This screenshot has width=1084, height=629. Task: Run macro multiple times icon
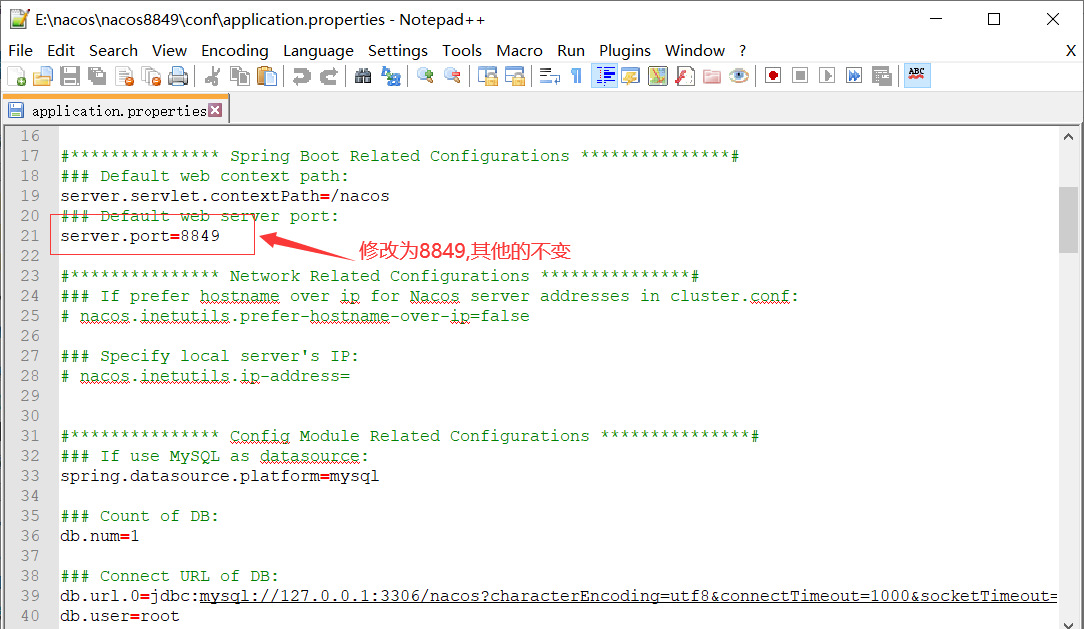(854, 76)
